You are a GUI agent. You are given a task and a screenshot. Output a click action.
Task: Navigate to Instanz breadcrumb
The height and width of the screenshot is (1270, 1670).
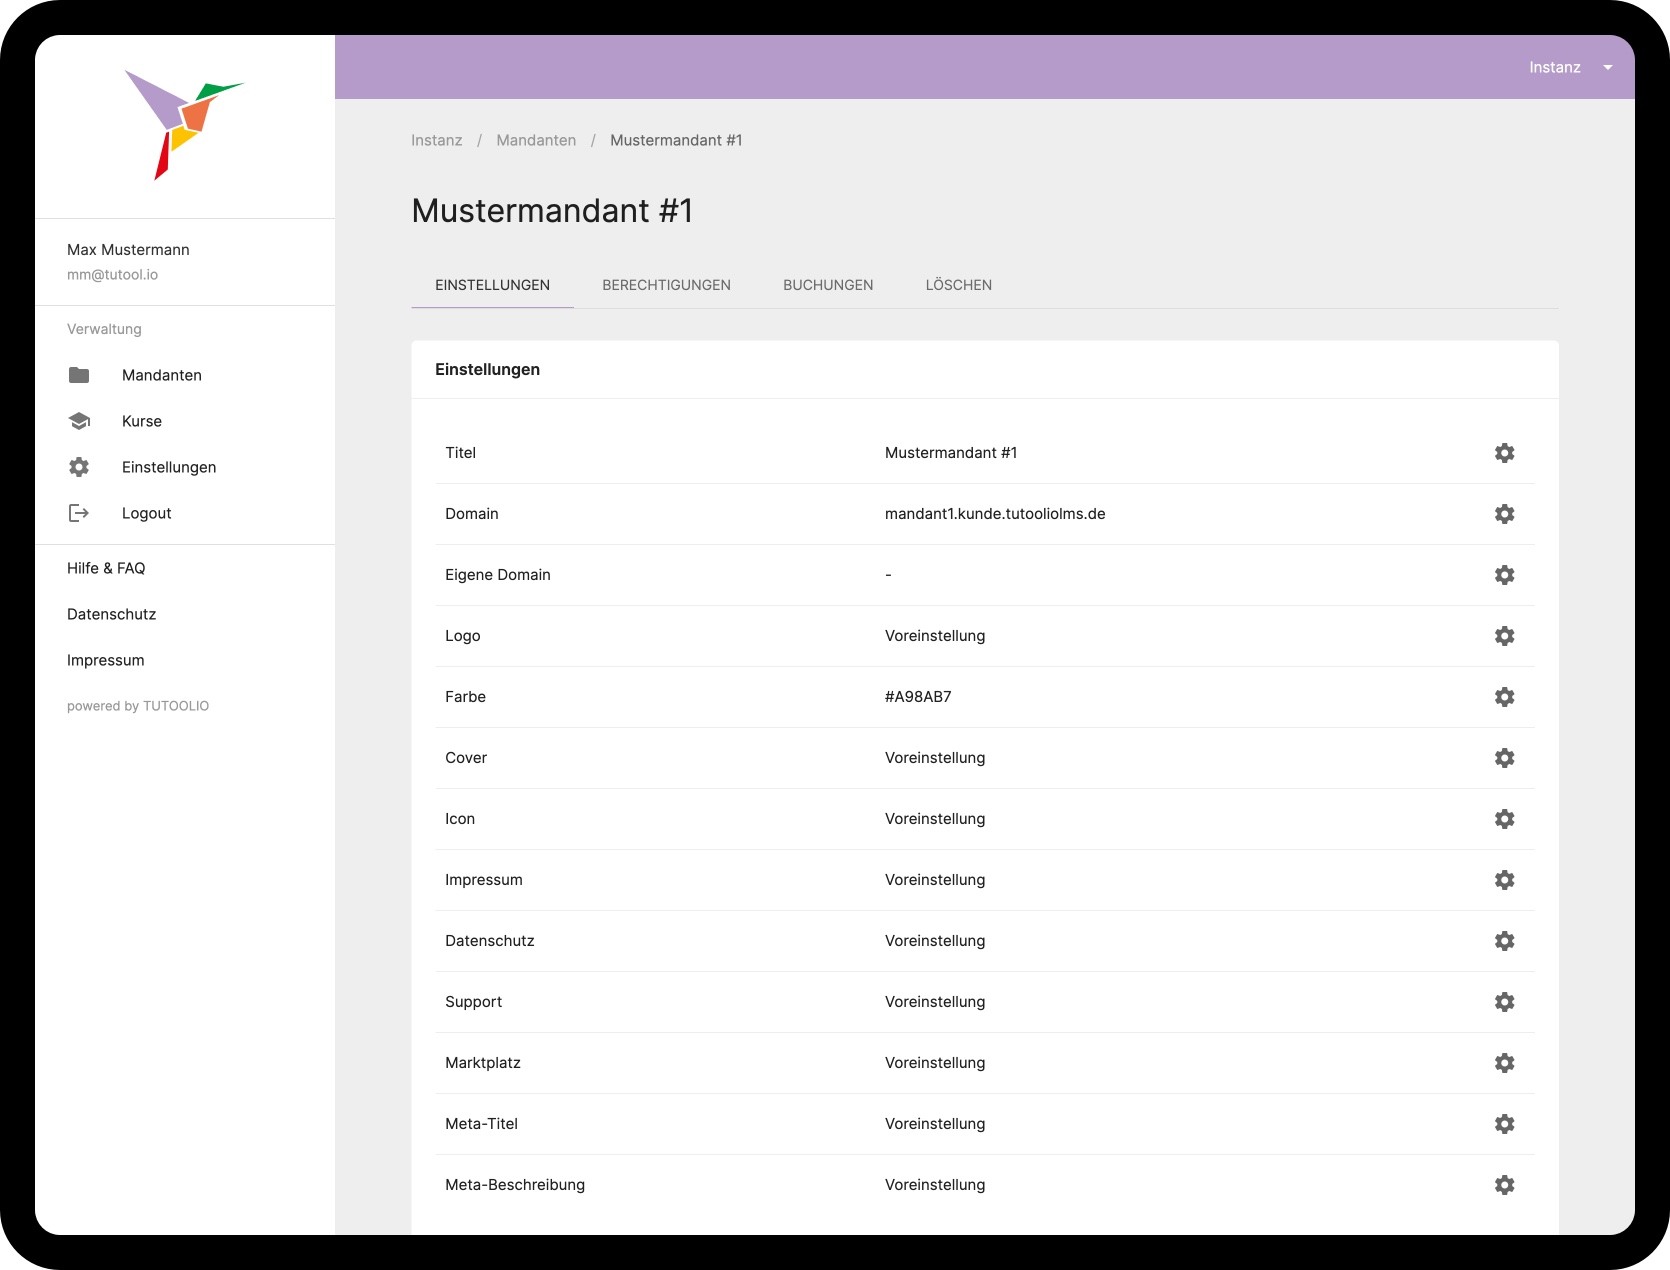[x=436, y=140]
